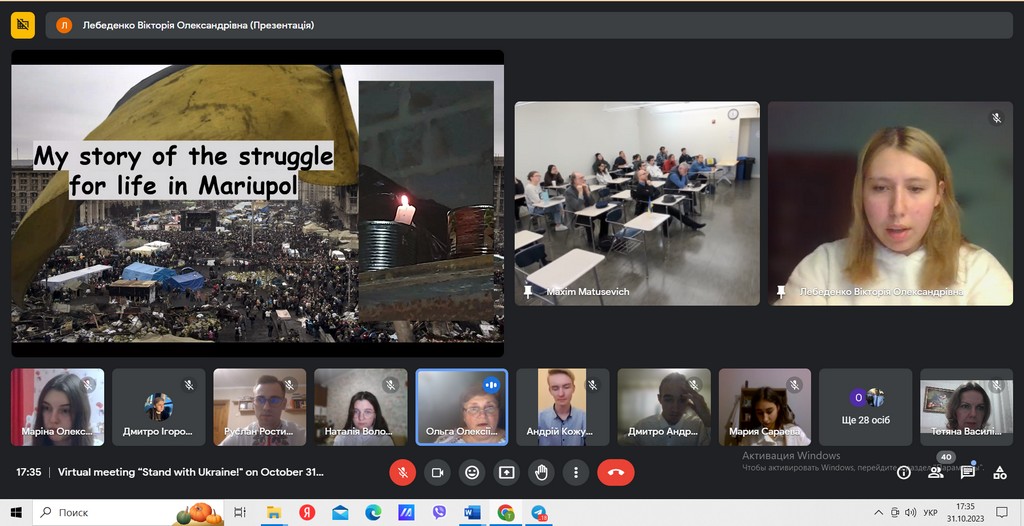1024x526 pixels.
Task: Raise your hand in the meeting
Action: click(541, 472)
